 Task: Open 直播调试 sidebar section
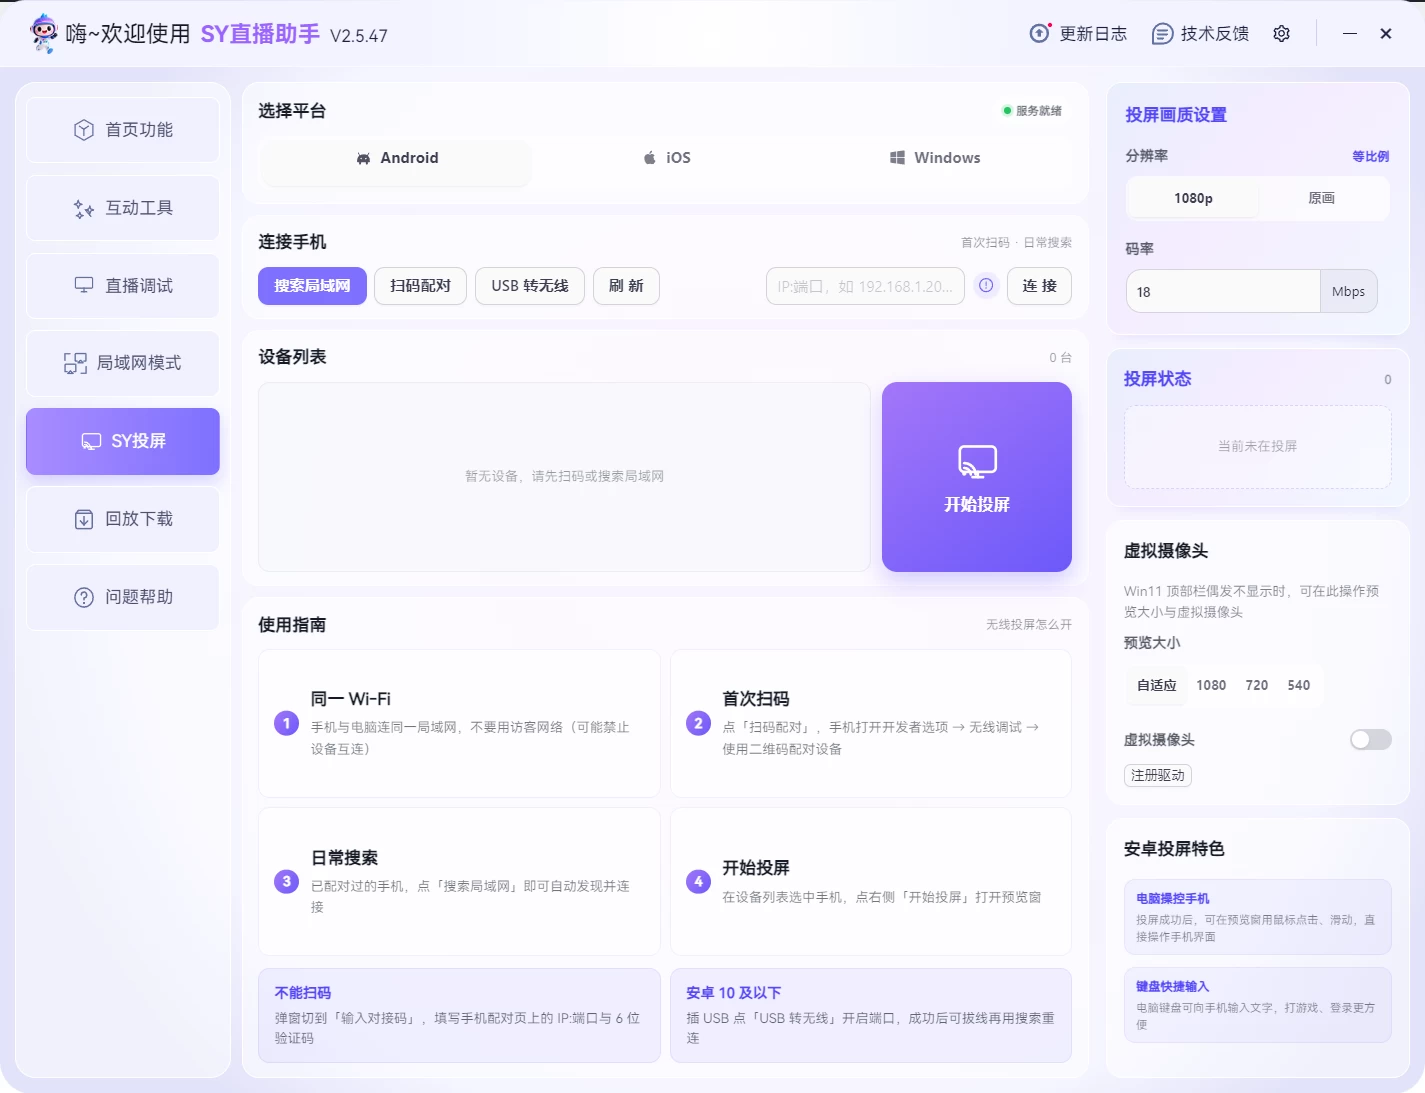pyautogui.click(x=123, y=286)
